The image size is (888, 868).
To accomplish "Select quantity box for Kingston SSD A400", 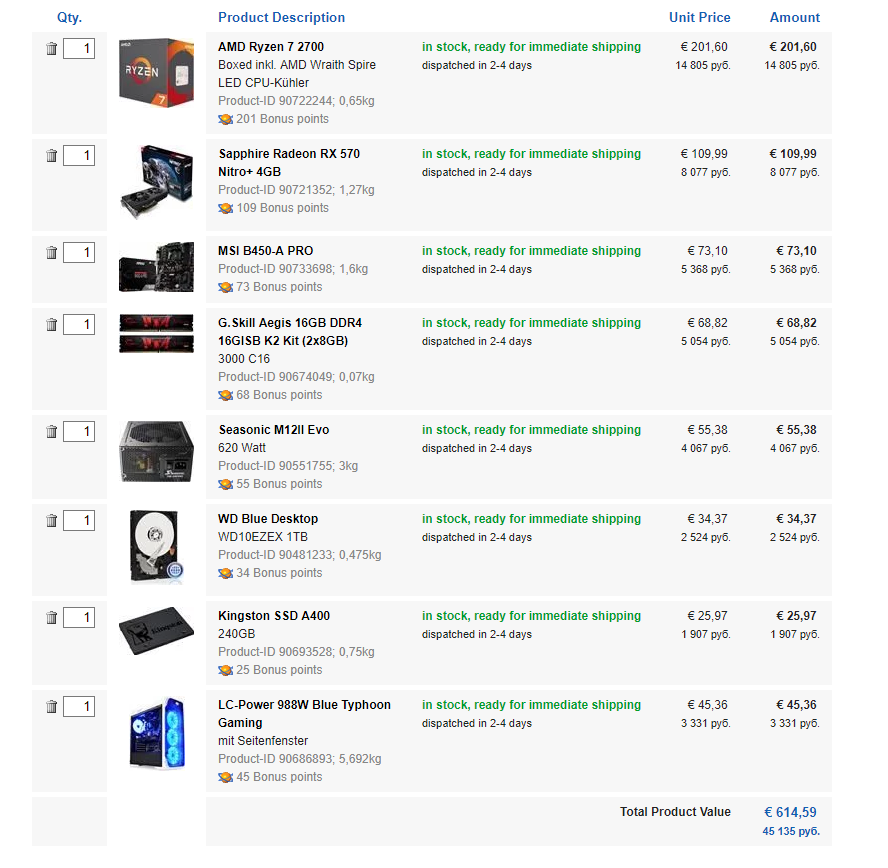I will coord(79,617).
